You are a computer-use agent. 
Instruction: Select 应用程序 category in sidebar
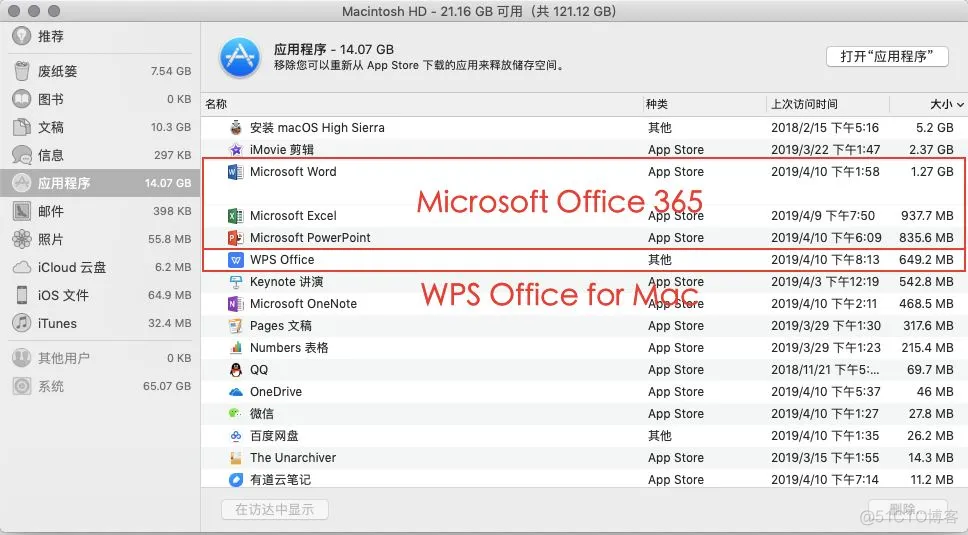pyautogui.click(x=100, y=183)
